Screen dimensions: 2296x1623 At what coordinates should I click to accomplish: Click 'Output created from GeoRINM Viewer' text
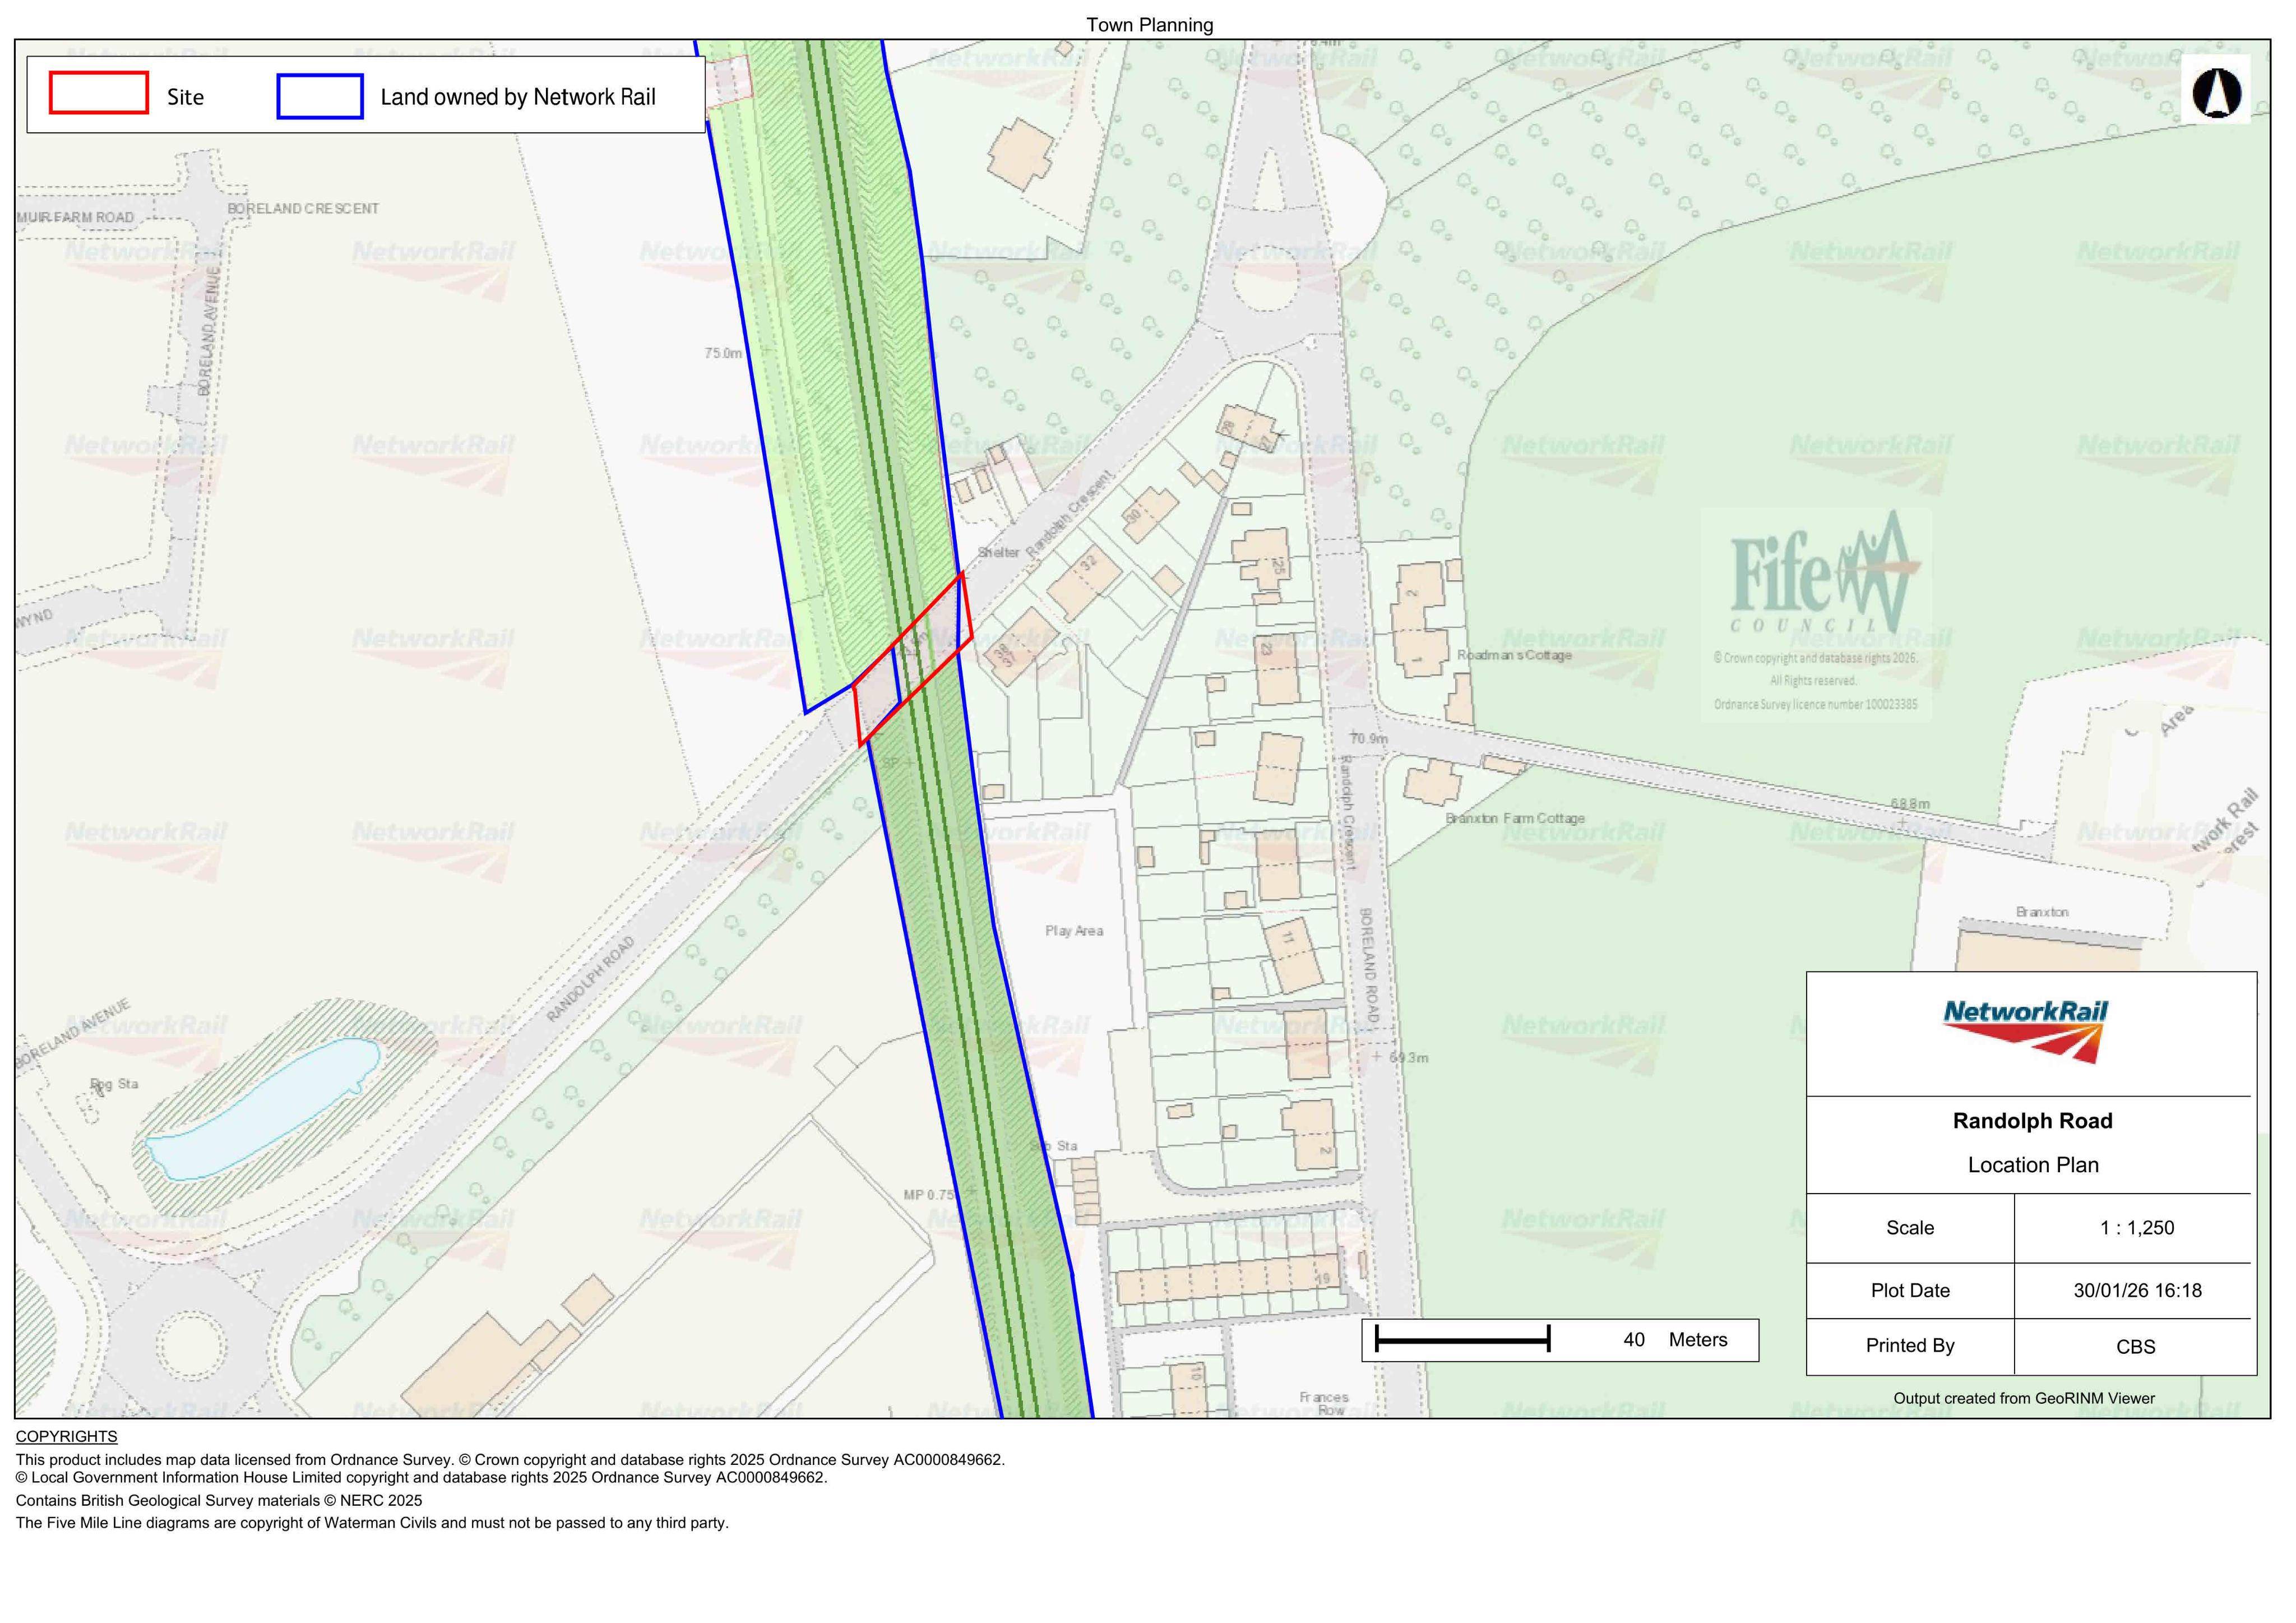point(2024,1398)
